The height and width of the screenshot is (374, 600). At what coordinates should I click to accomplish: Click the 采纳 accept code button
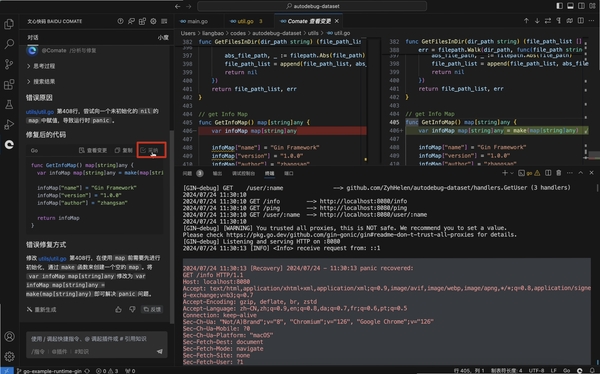click(x=149, y=150)
